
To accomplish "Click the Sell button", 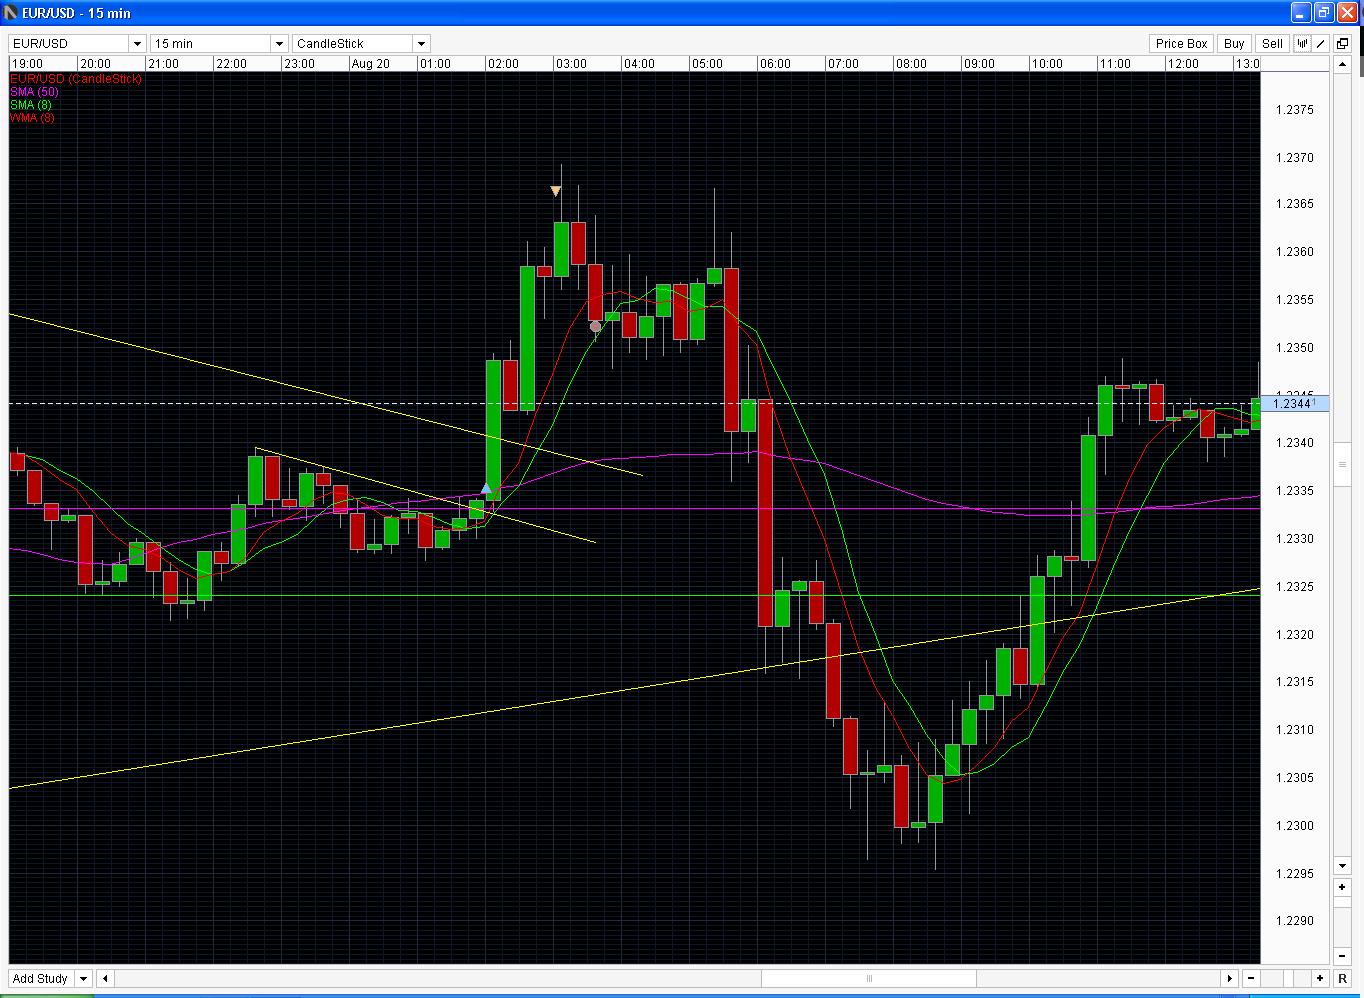I will [x=1272, y=43].
